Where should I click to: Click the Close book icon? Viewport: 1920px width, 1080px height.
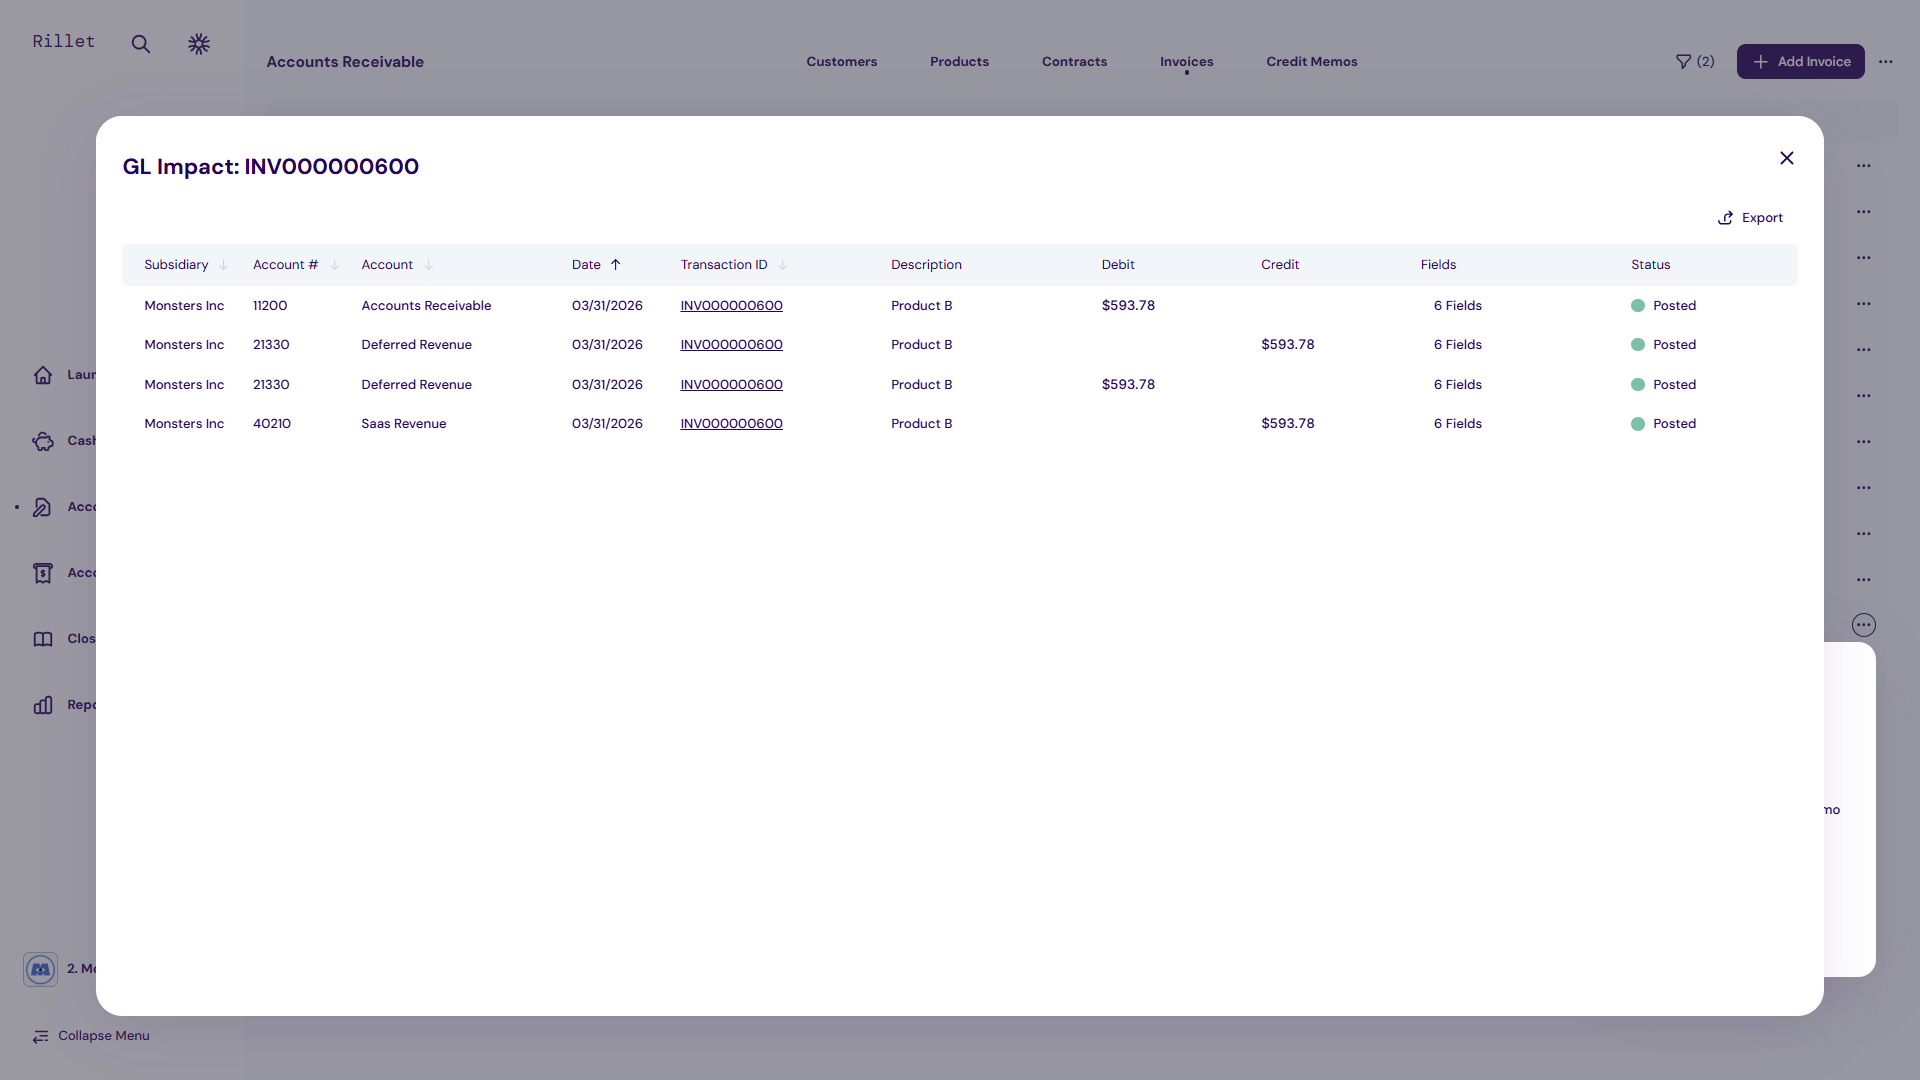click(x=43, y=639)
